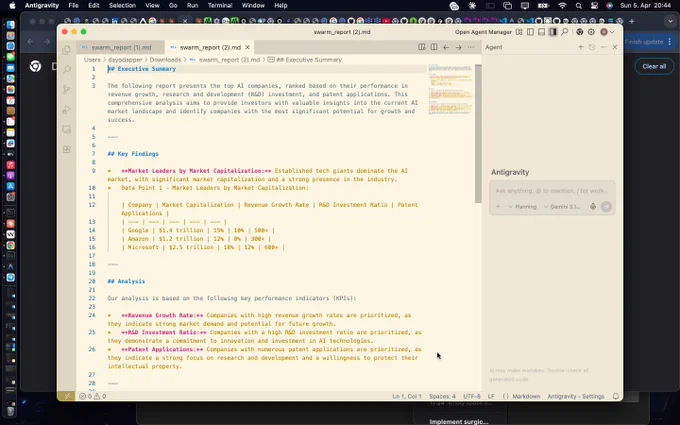Navigate forward with the editor right arrow
The width and height of the screenshot is (680, 425).
pyautogui.click(x=458, y=47)
